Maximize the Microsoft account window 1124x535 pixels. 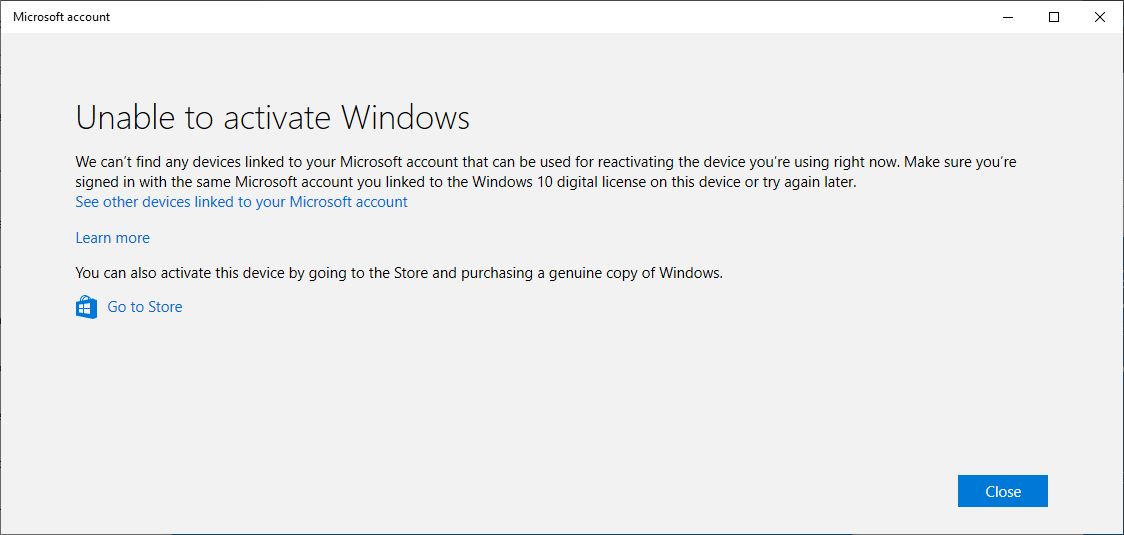click(1054, 17)
